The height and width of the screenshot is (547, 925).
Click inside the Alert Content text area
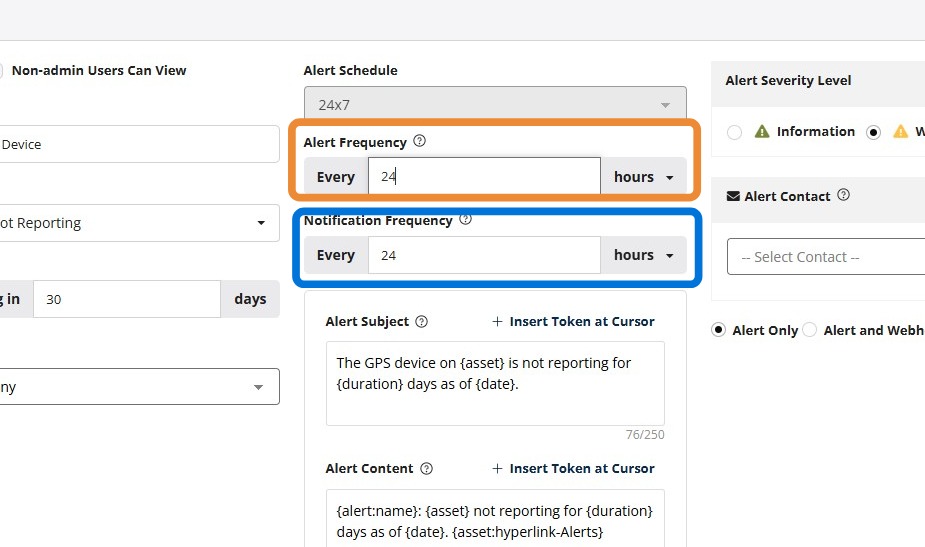(496, 518)
